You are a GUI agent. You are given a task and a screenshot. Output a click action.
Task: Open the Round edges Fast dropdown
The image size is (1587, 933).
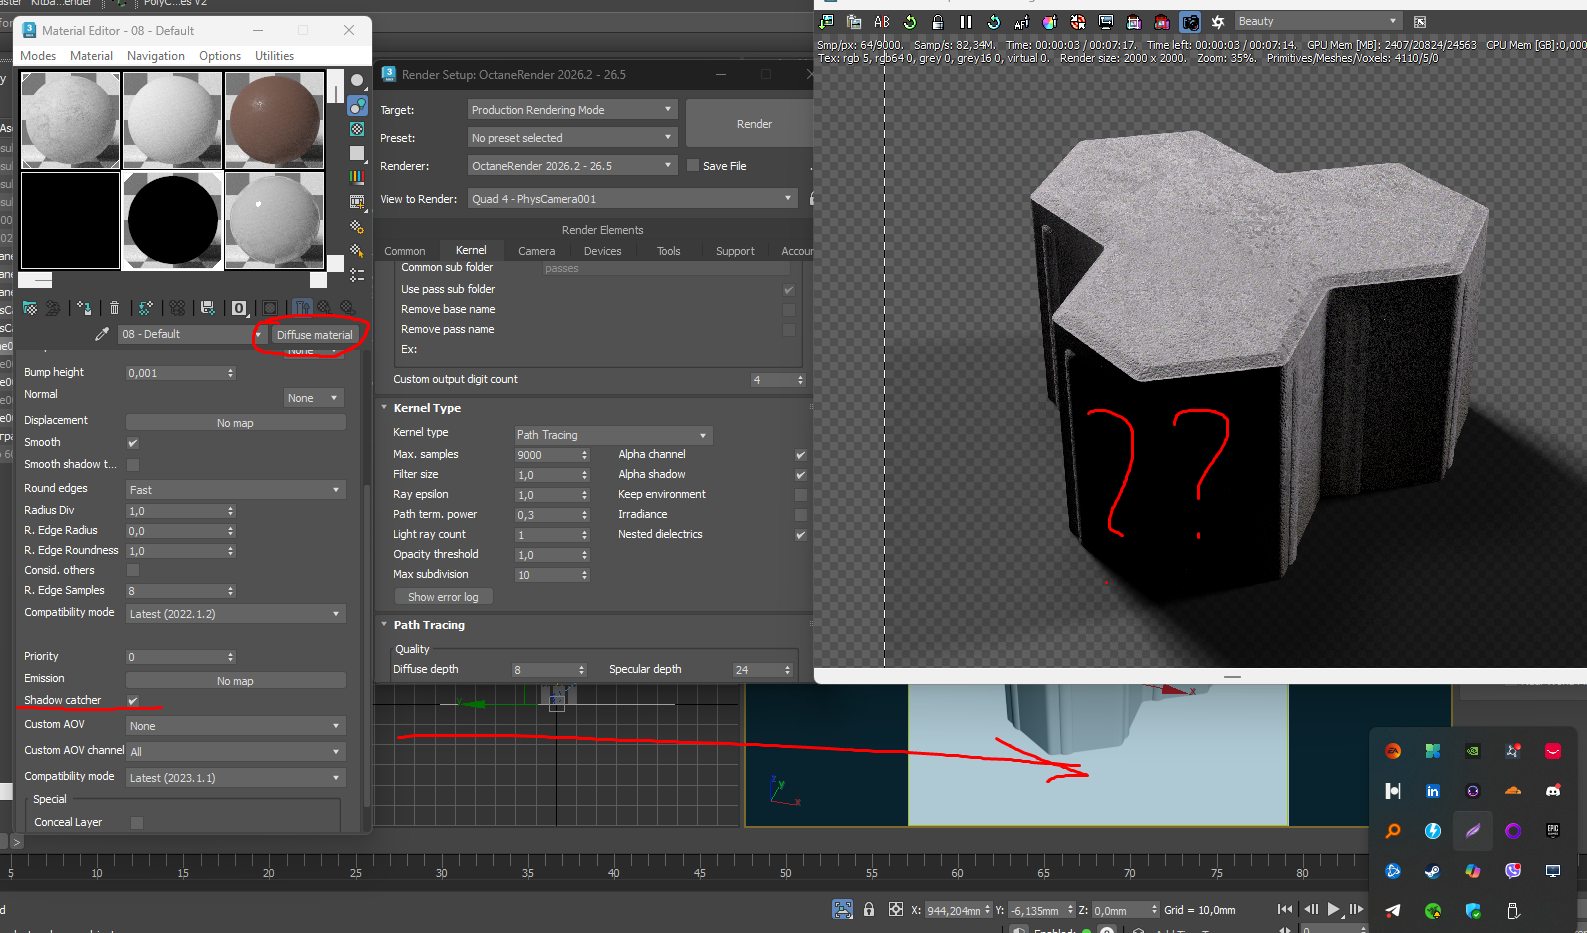(x=235, y=490)
